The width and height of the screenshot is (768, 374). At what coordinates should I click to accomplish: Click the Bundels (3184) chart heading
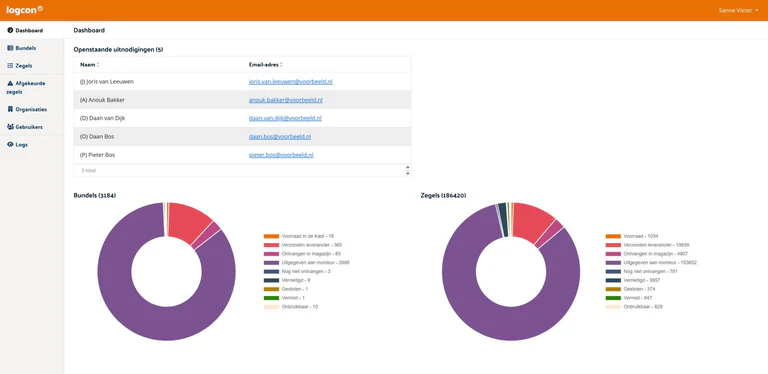[95, 195]
